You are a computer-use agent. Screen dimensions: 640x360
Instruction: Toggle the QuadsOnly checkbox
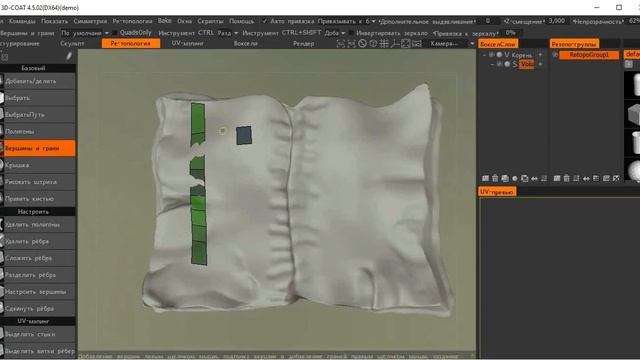tap(115, 33)
